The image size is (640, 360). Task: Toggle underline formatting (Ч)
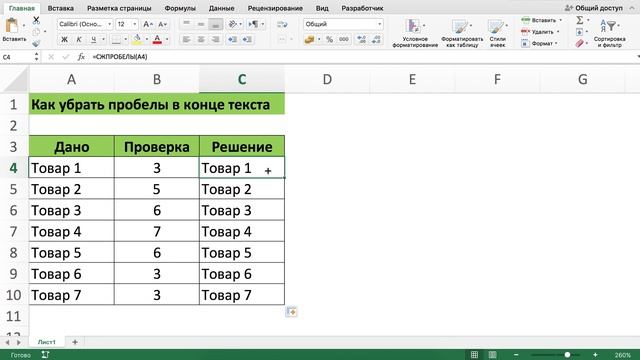click(x=93, y=40)
